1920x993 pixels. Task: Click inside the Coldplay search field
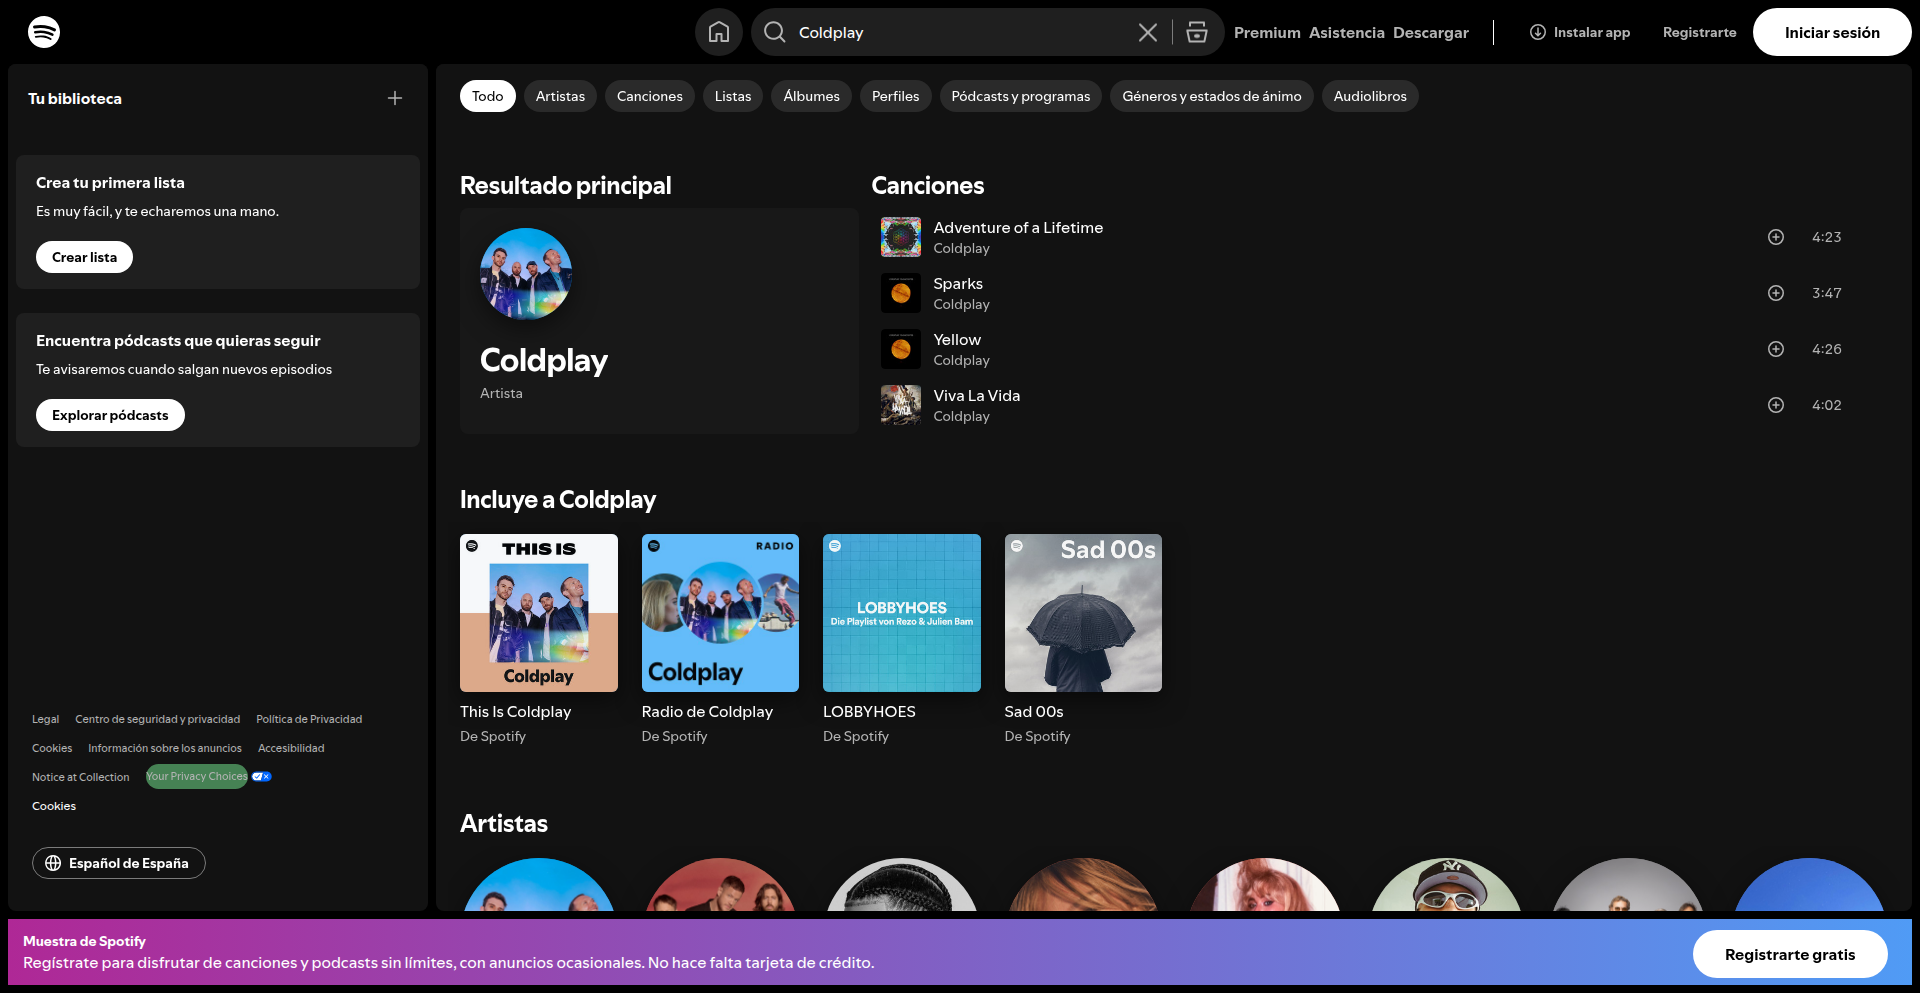click(960, 32)
